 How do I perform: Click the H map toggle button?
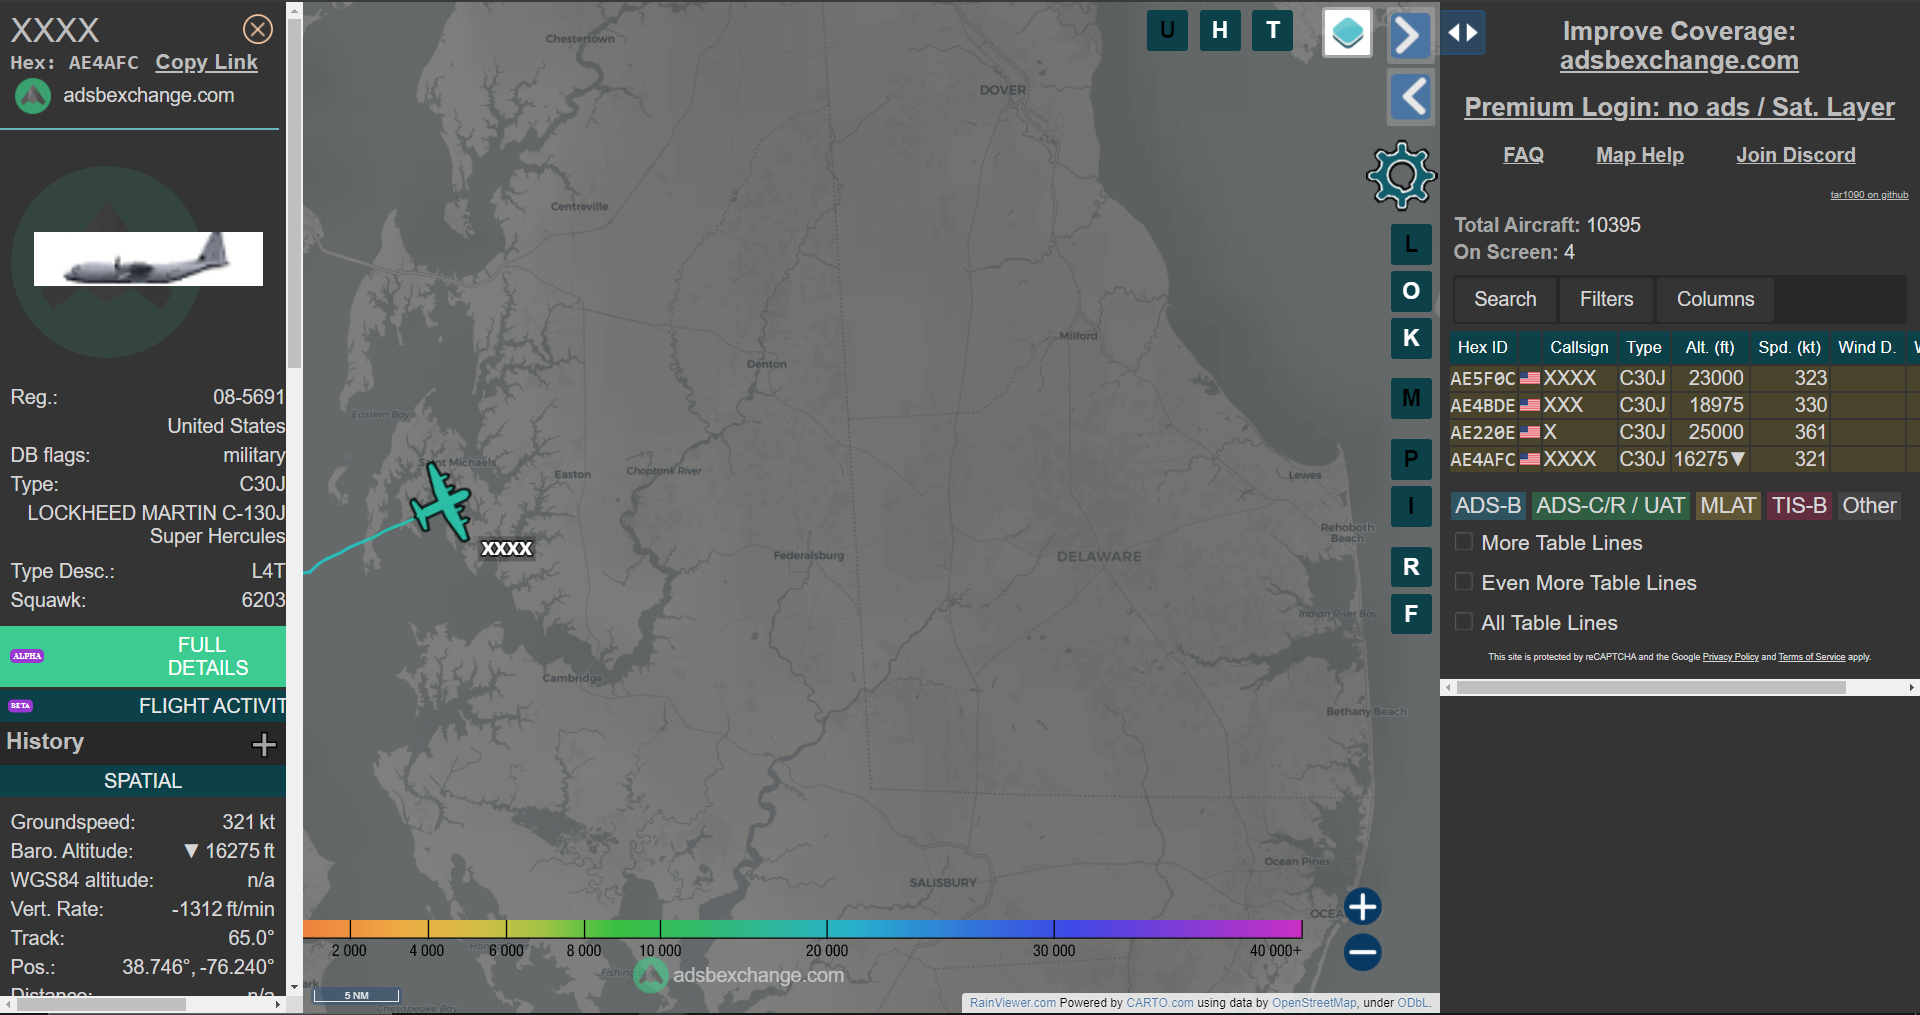pyautogui.click(x=1220, y=30)
